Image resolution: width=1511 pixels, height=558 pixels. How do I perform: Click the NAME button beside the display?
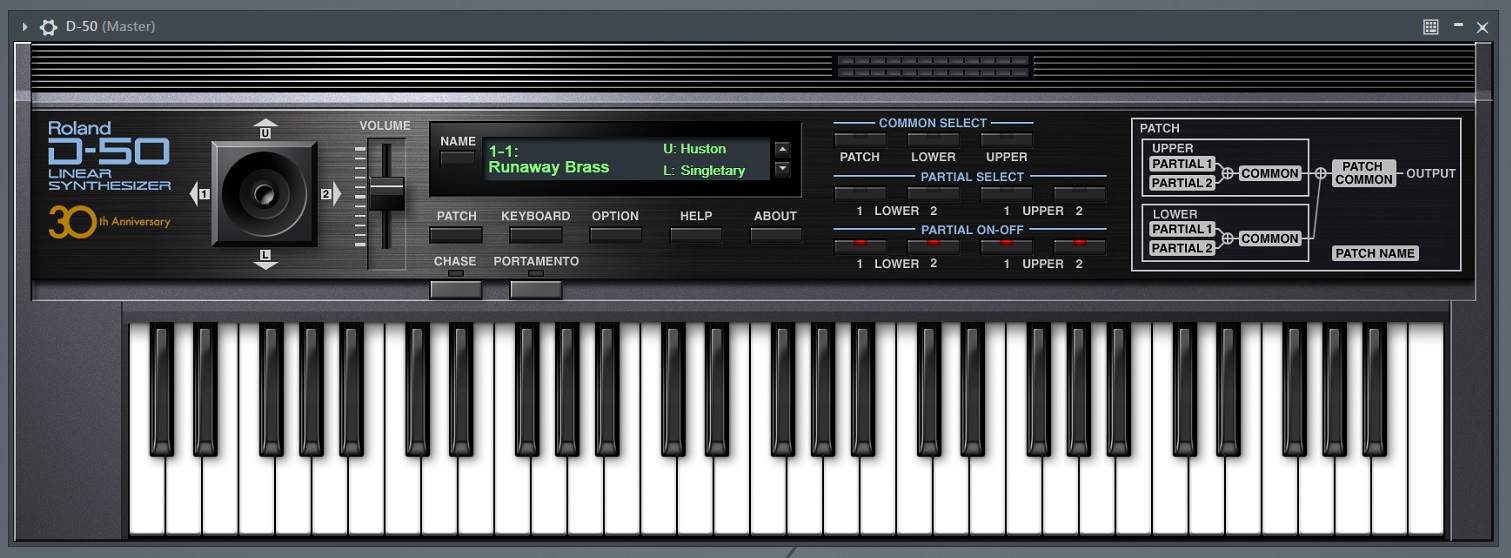tap(458, 158)
